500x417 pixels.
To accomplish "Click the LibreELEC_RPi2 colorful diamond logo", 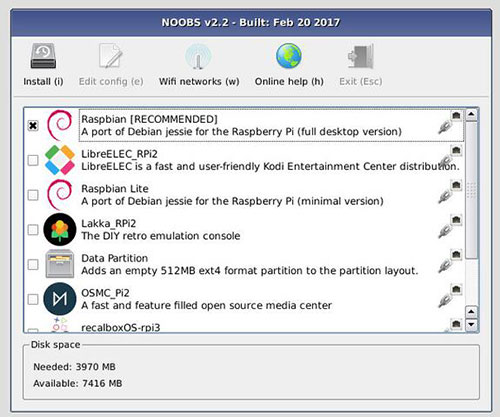I will click(x=59, y=160).
